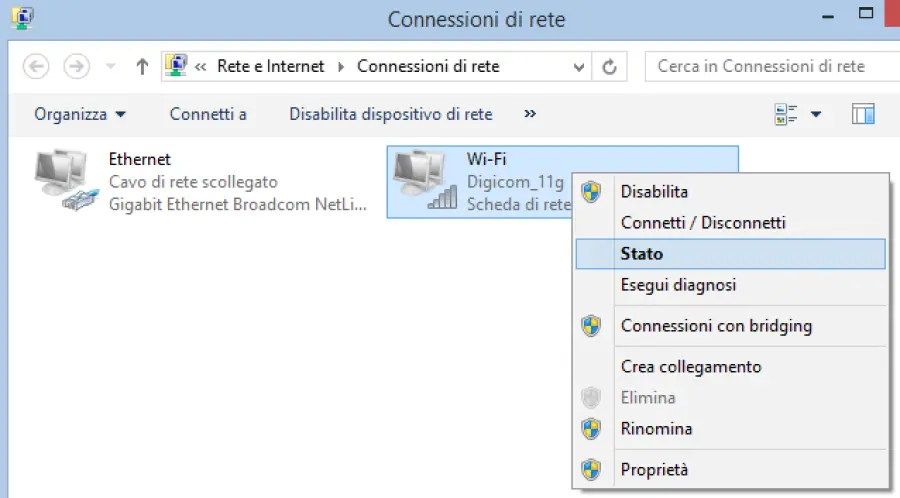Viewport: 900px width, 498px height.
Task: Open the view options dropdown arrow
Action: [x=816, y=114]
